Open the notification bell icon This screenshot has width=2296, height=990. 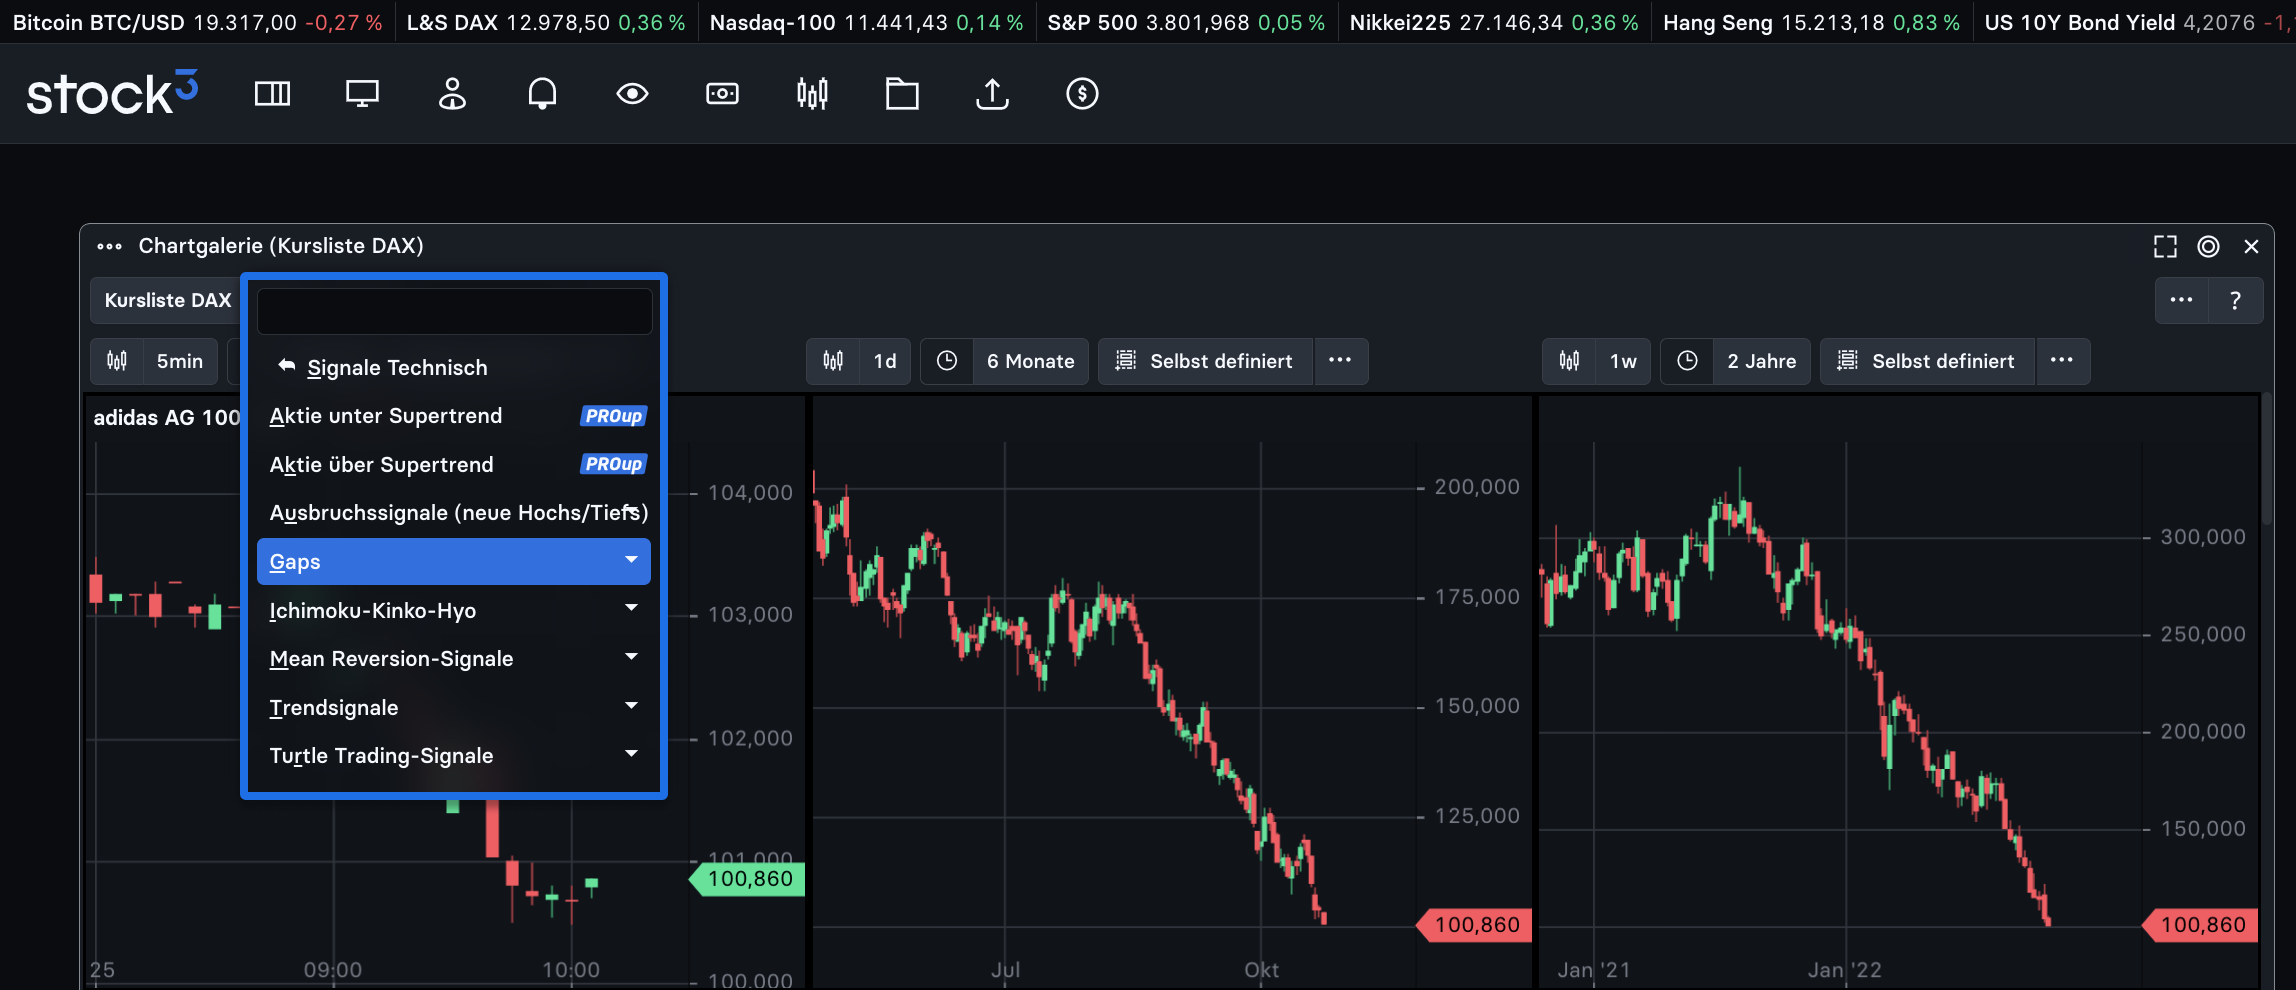point(542,94)
